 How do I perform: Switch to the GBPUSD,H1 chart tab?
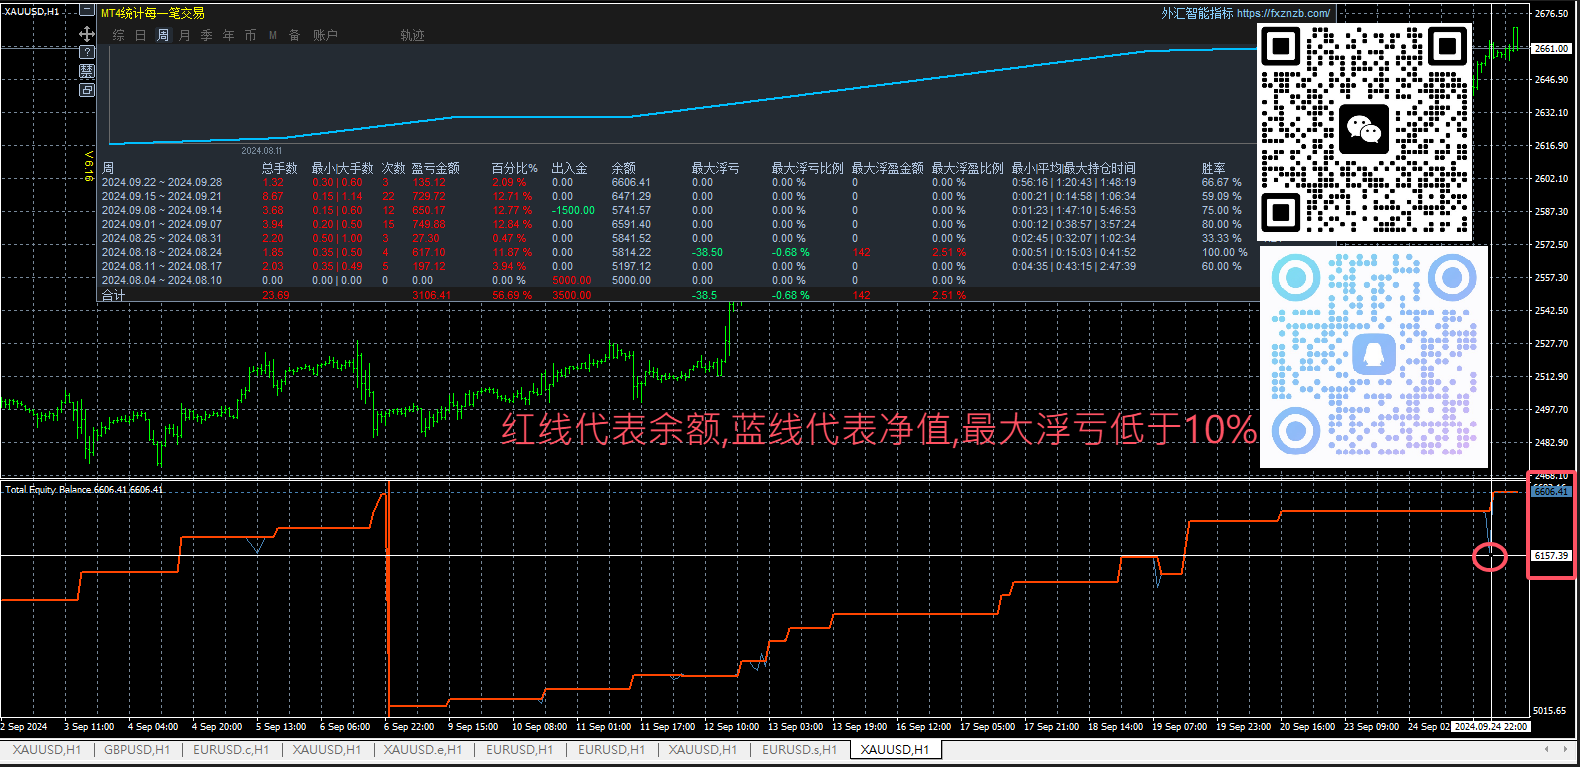click(137, 749)
